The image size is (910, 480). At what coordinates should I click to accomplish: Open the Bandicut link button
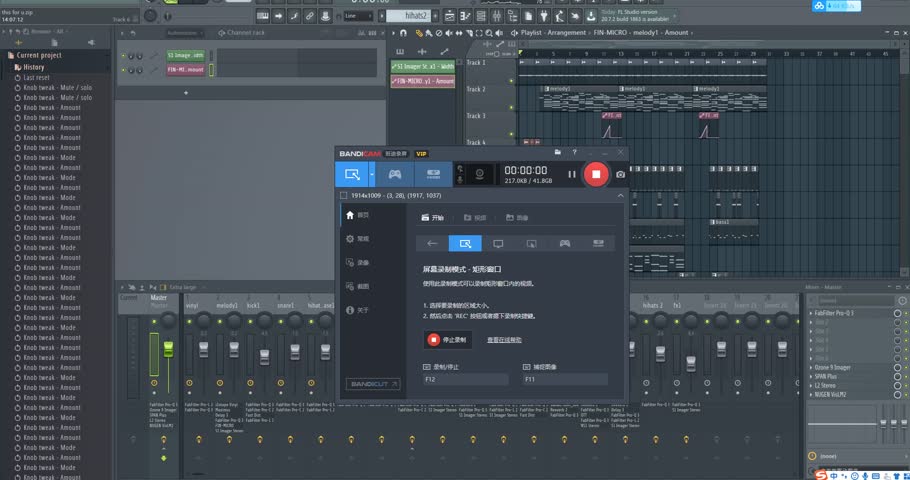[372, 384]
